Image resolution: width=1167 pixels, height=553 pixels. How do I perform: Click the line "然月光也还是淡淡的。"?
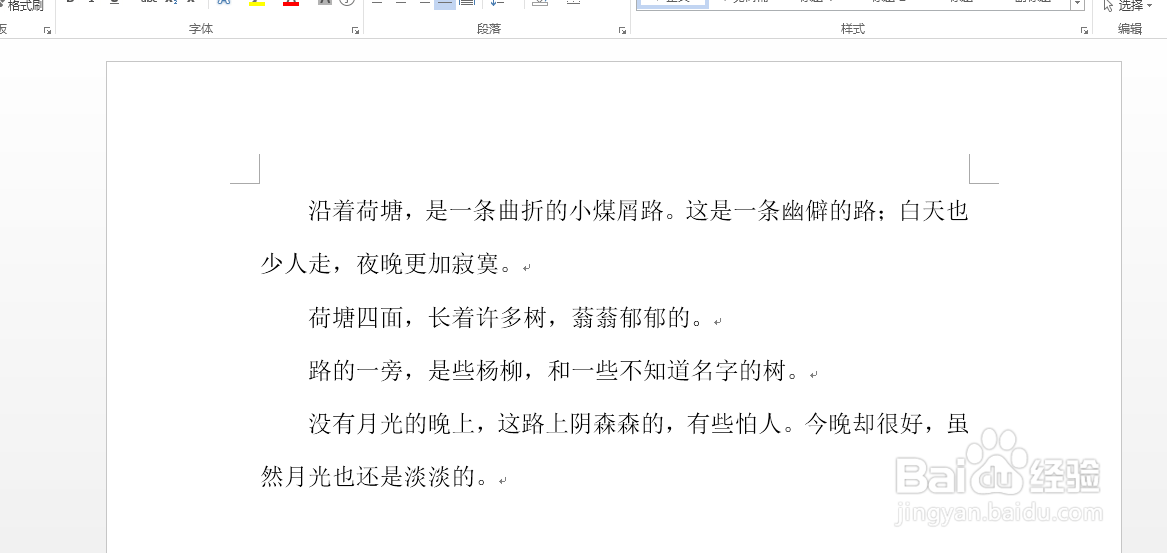point(376,476)
